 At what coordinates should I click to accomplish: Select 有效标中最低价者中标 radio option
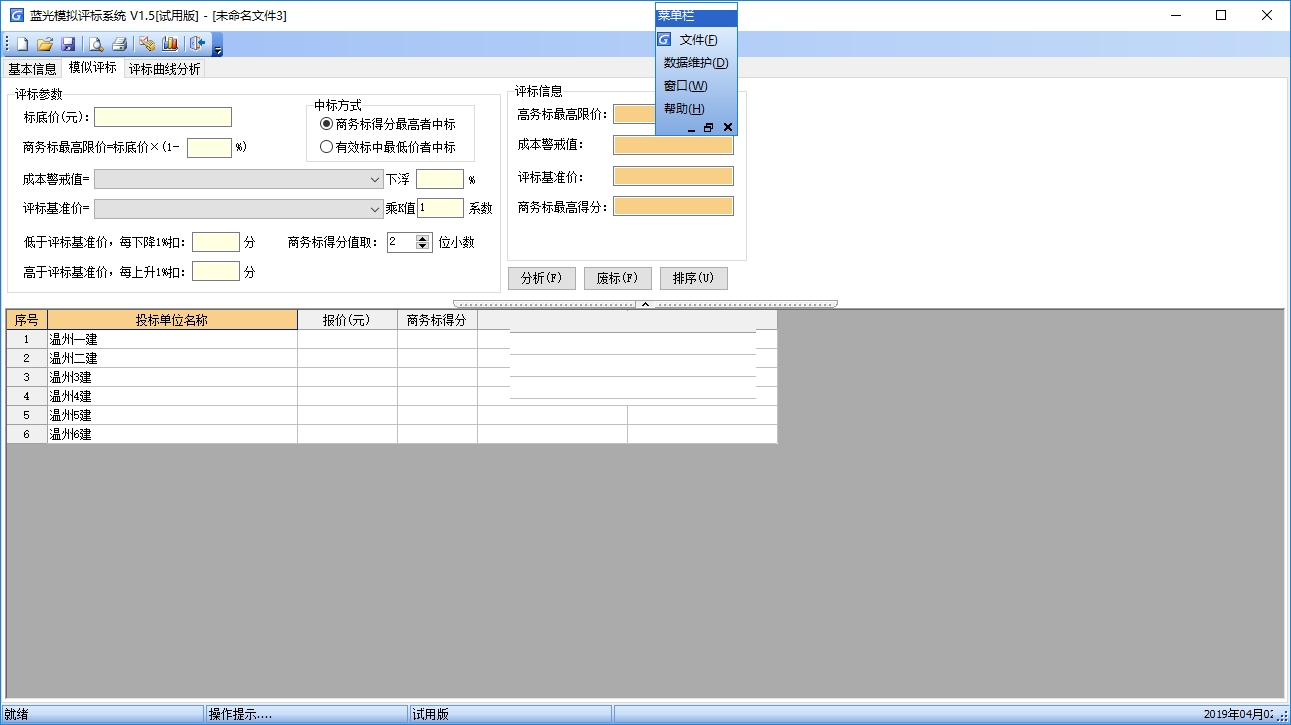tap(388, 147)
